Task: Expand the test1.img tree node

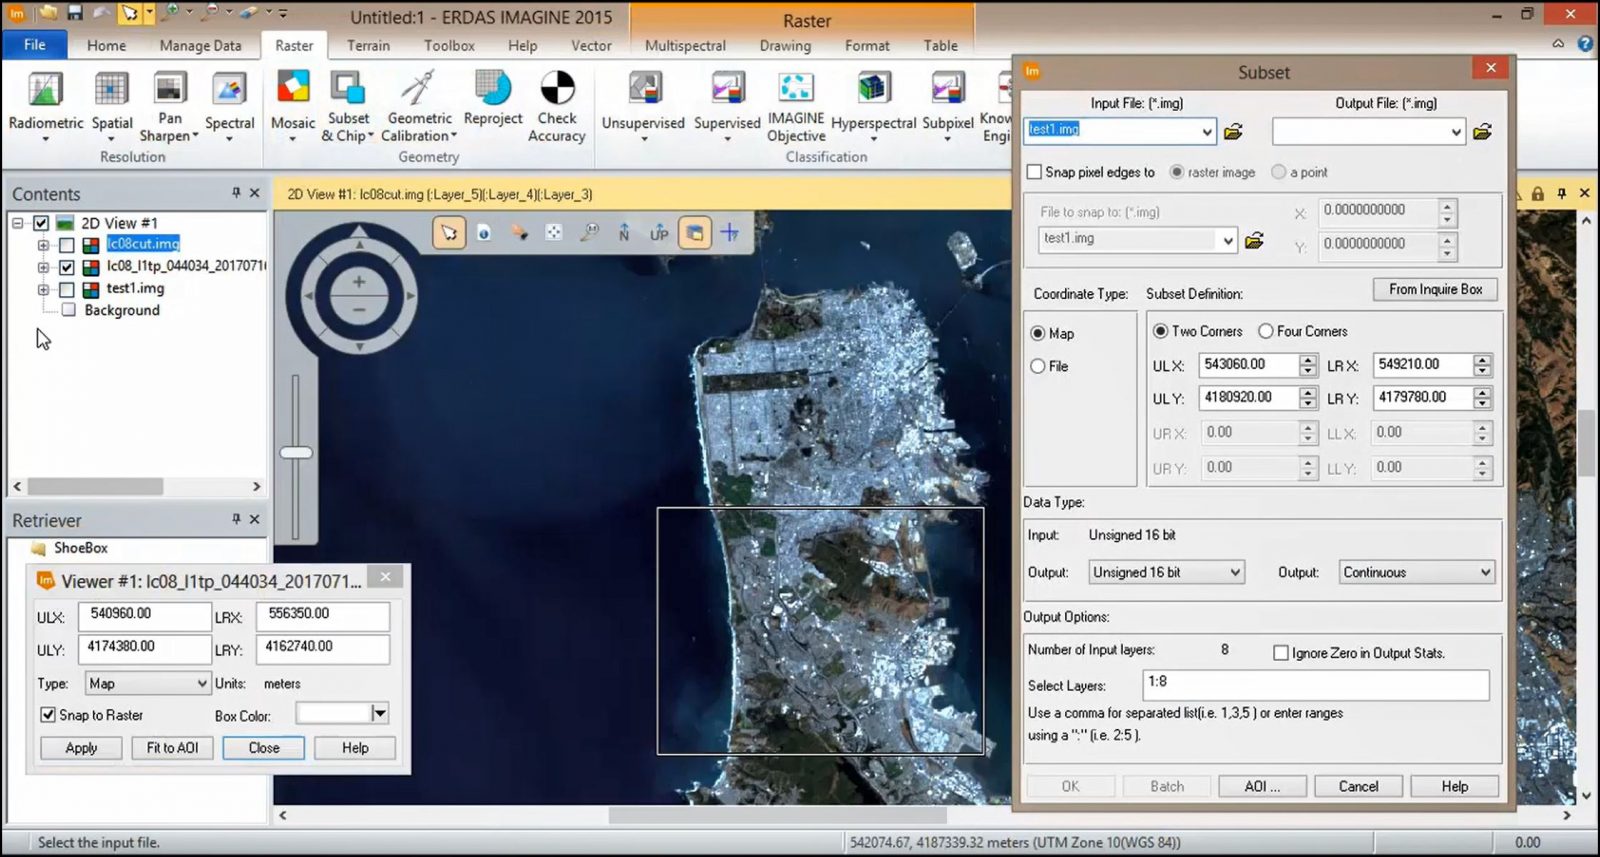Action: (43, 289)
